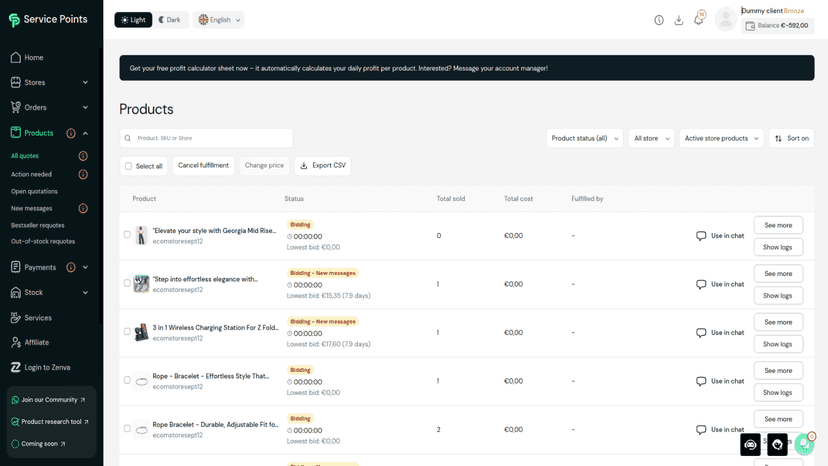The image size is (828, 466).
Task: Click the Balance €-592,00 text
Action: coord(783,25)
